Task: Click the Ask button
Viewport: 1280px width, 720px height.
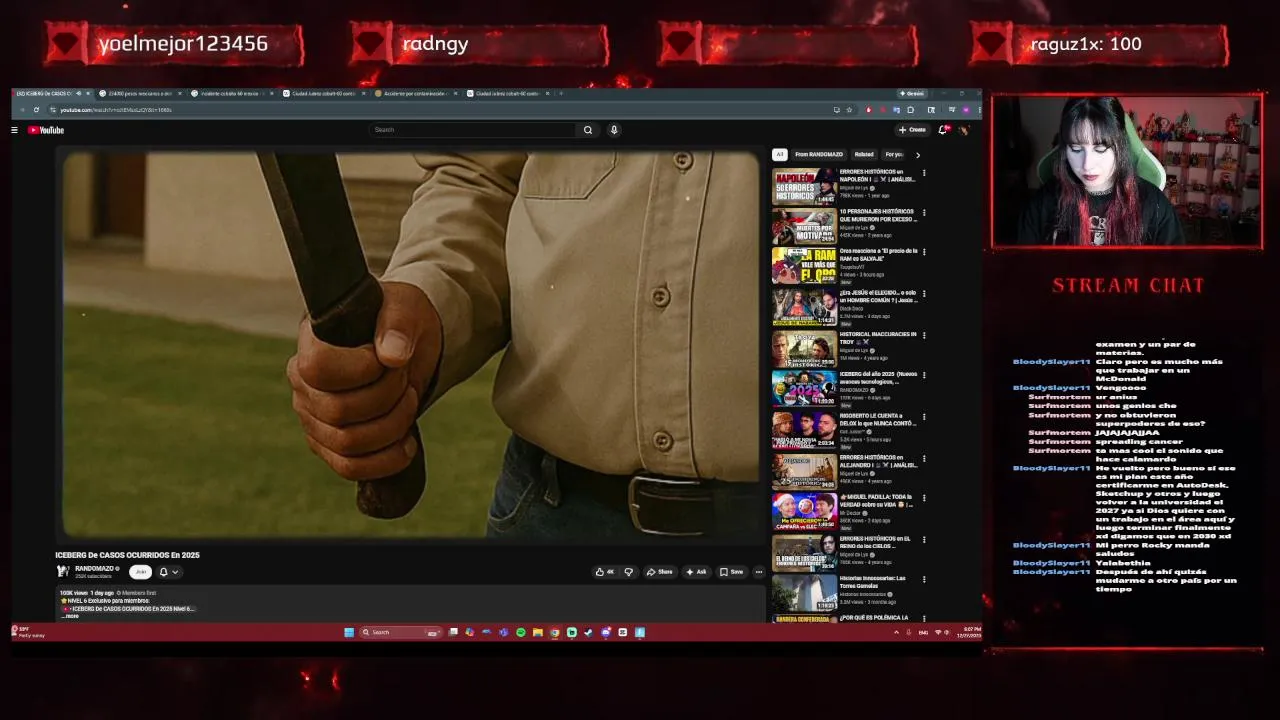Action: 696,572
